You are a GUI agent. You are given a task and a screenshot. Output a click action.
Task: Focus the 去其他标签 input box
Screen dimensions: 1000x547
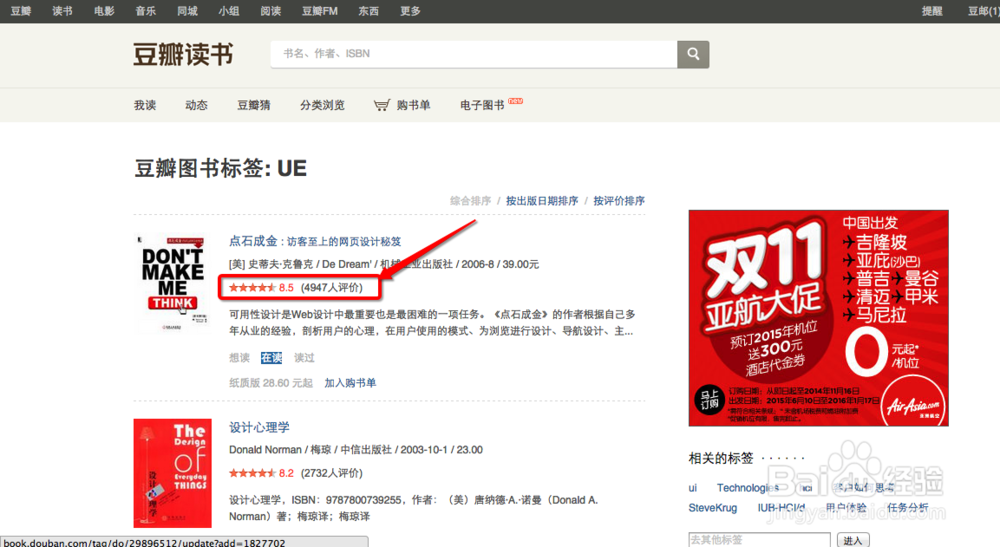(759, 539)
